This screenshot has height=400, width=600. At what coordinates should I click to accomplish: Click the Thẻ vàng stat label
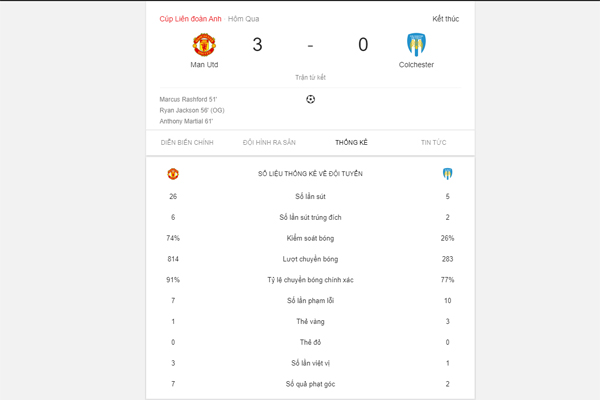coord(310,322)
